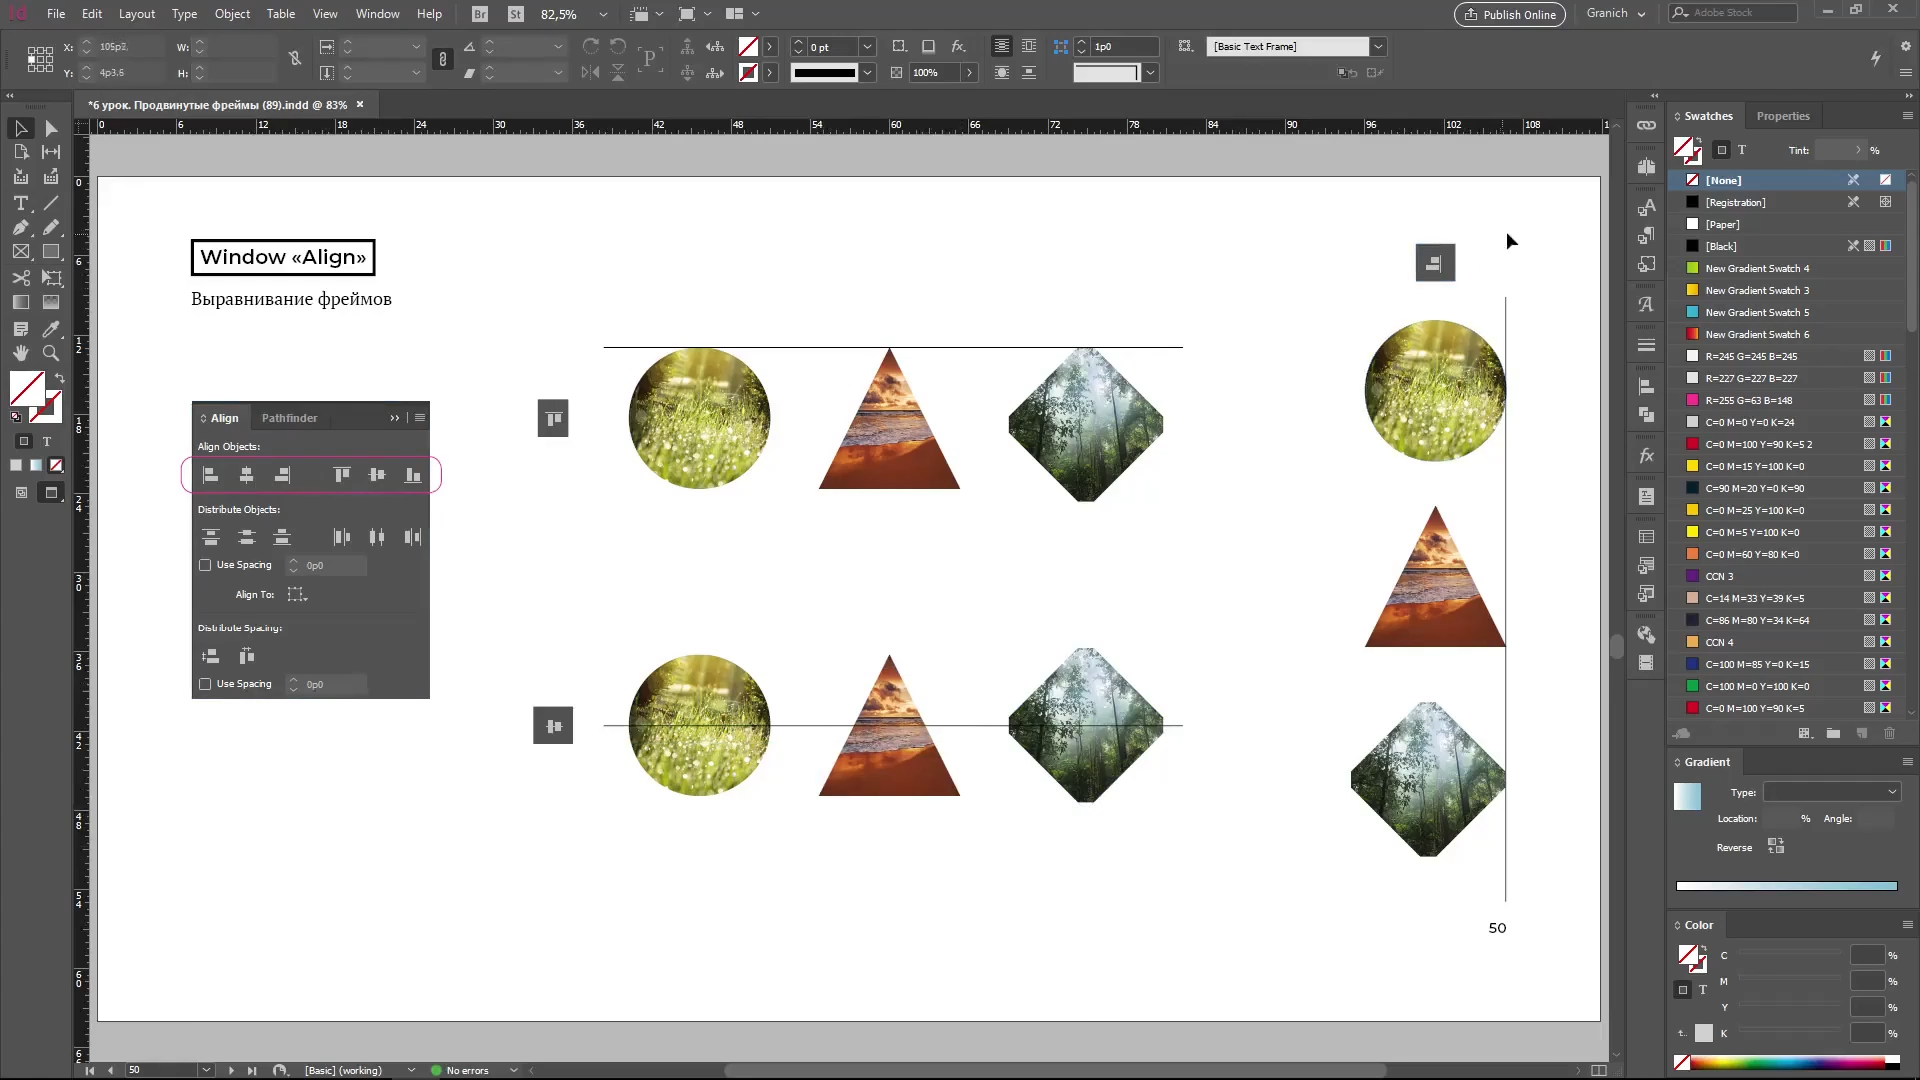The image size is (1920, 1080).
Task: Expand the Gradient Type dropdown
Action: 1831,792
